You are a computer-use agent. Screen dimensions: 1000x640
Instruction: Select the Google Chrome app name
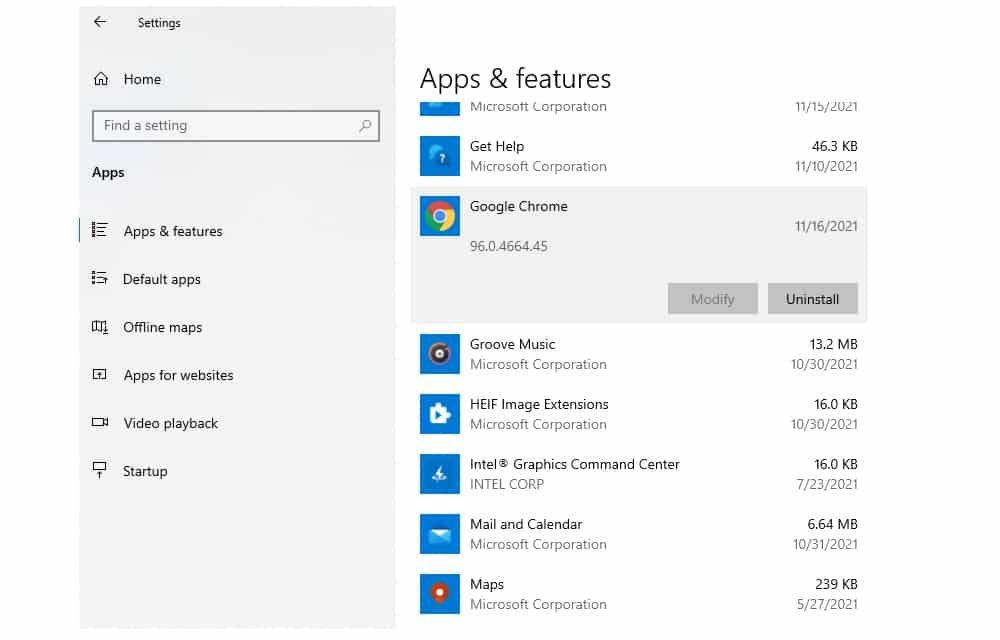click(x=518, y=207)
